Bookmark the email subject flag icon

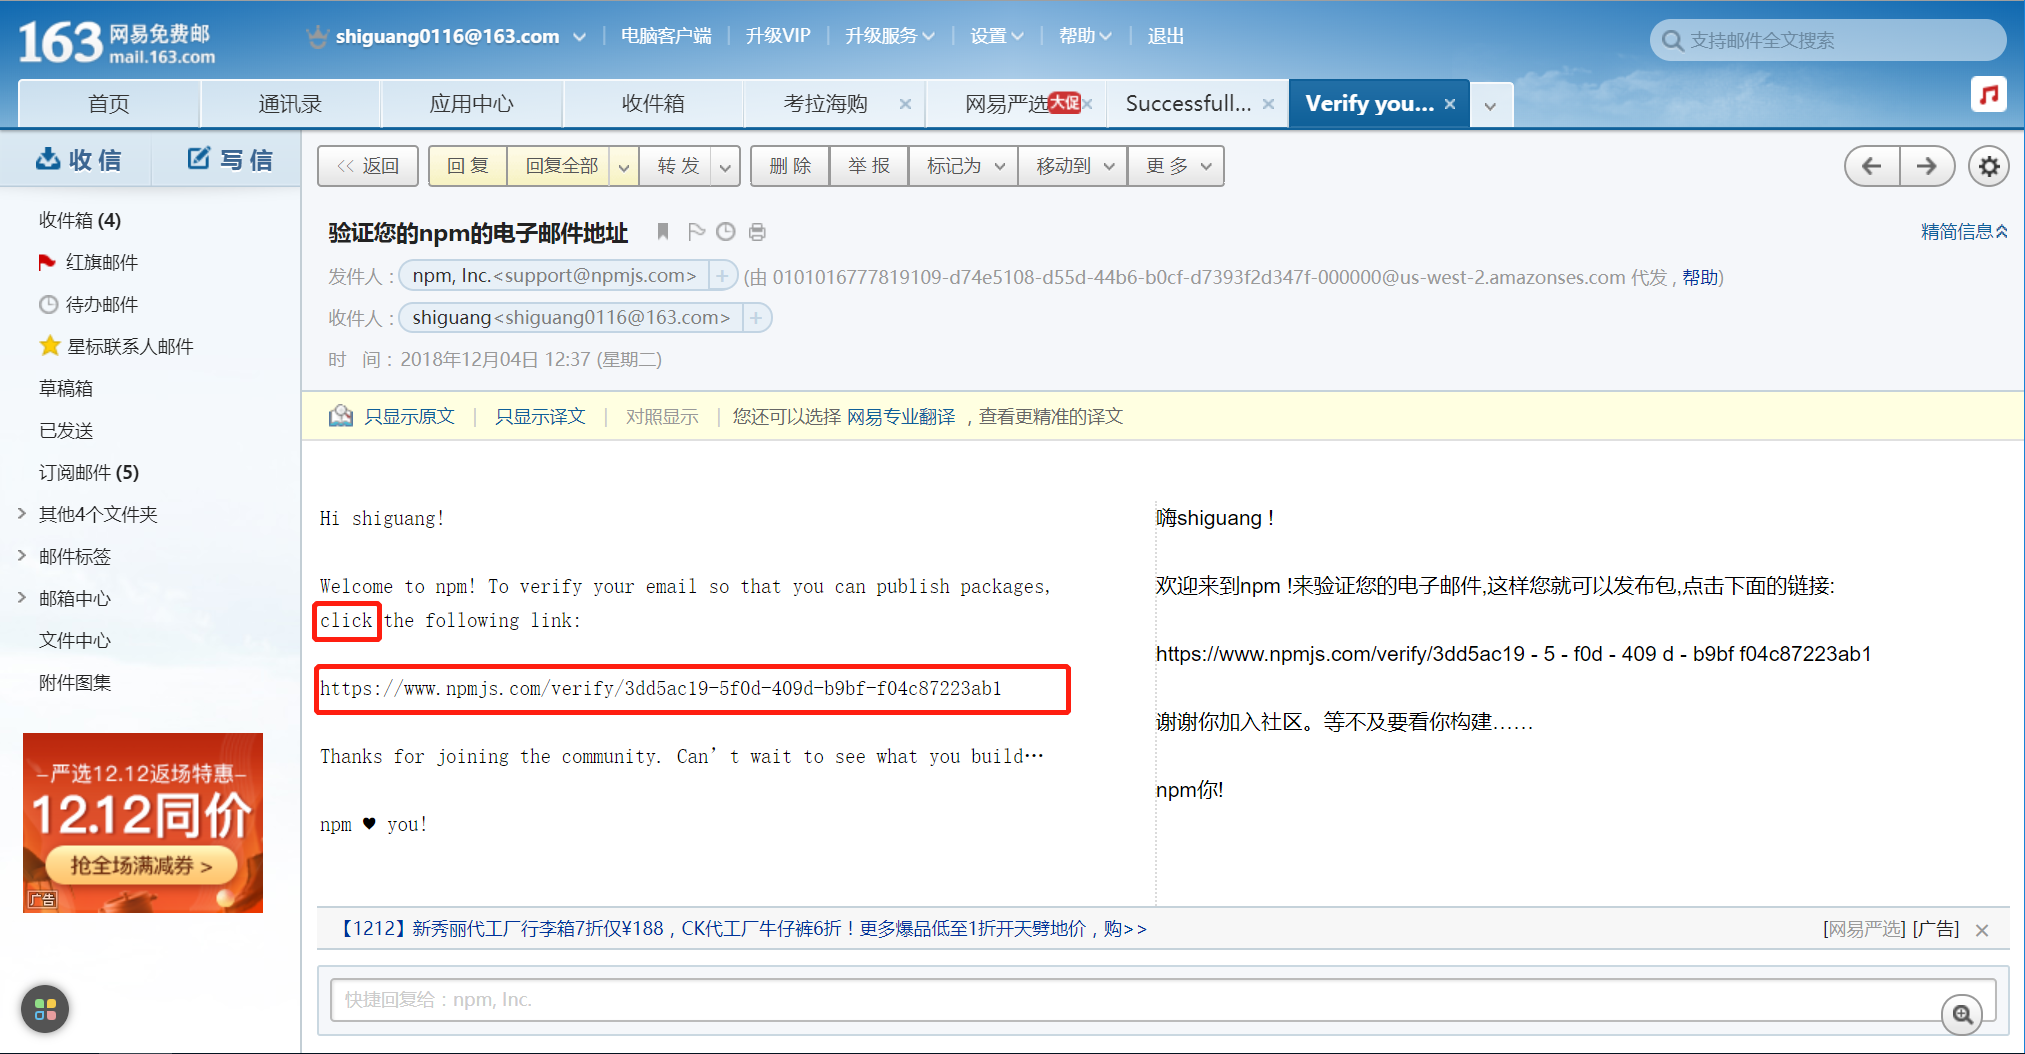(663, 232)
